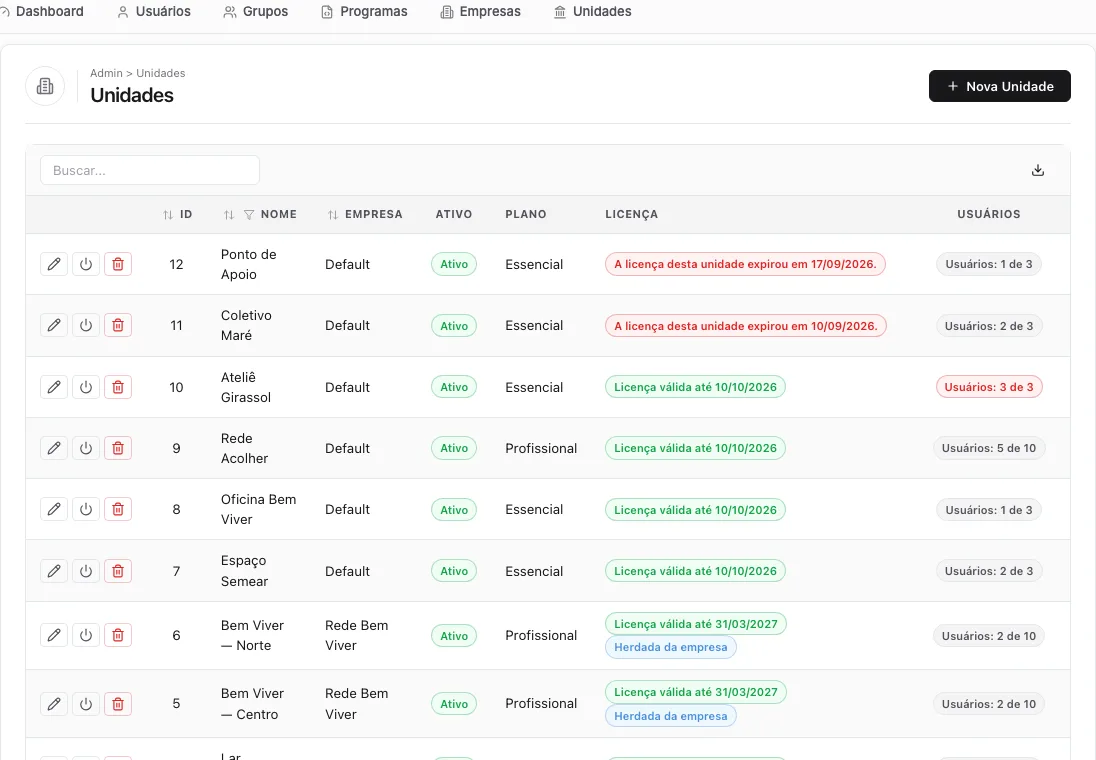Click the pencil icon for Ateliê Girassol

click(54, 387)
